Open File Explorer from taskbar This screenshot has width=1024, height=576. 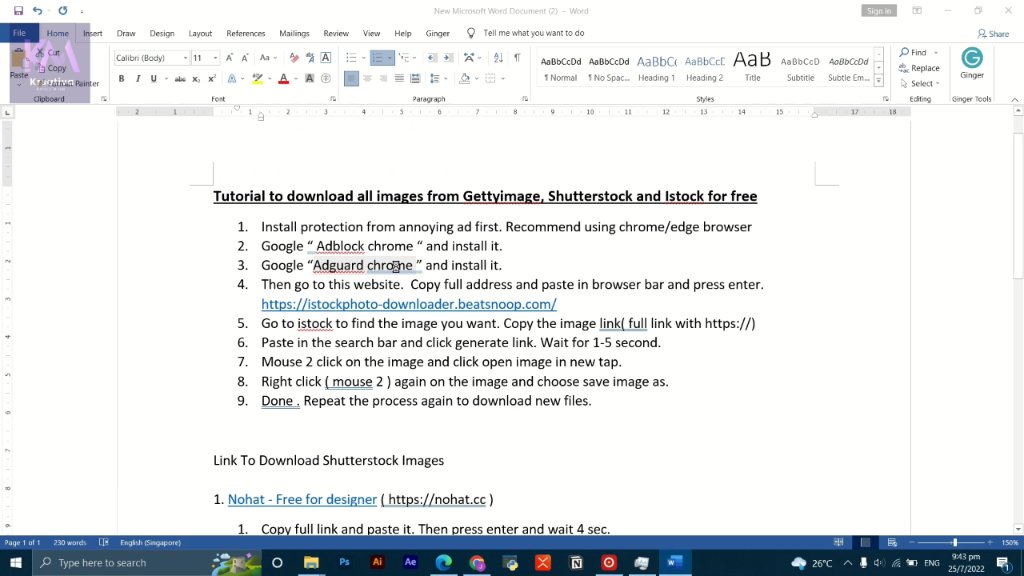(311, 562)
